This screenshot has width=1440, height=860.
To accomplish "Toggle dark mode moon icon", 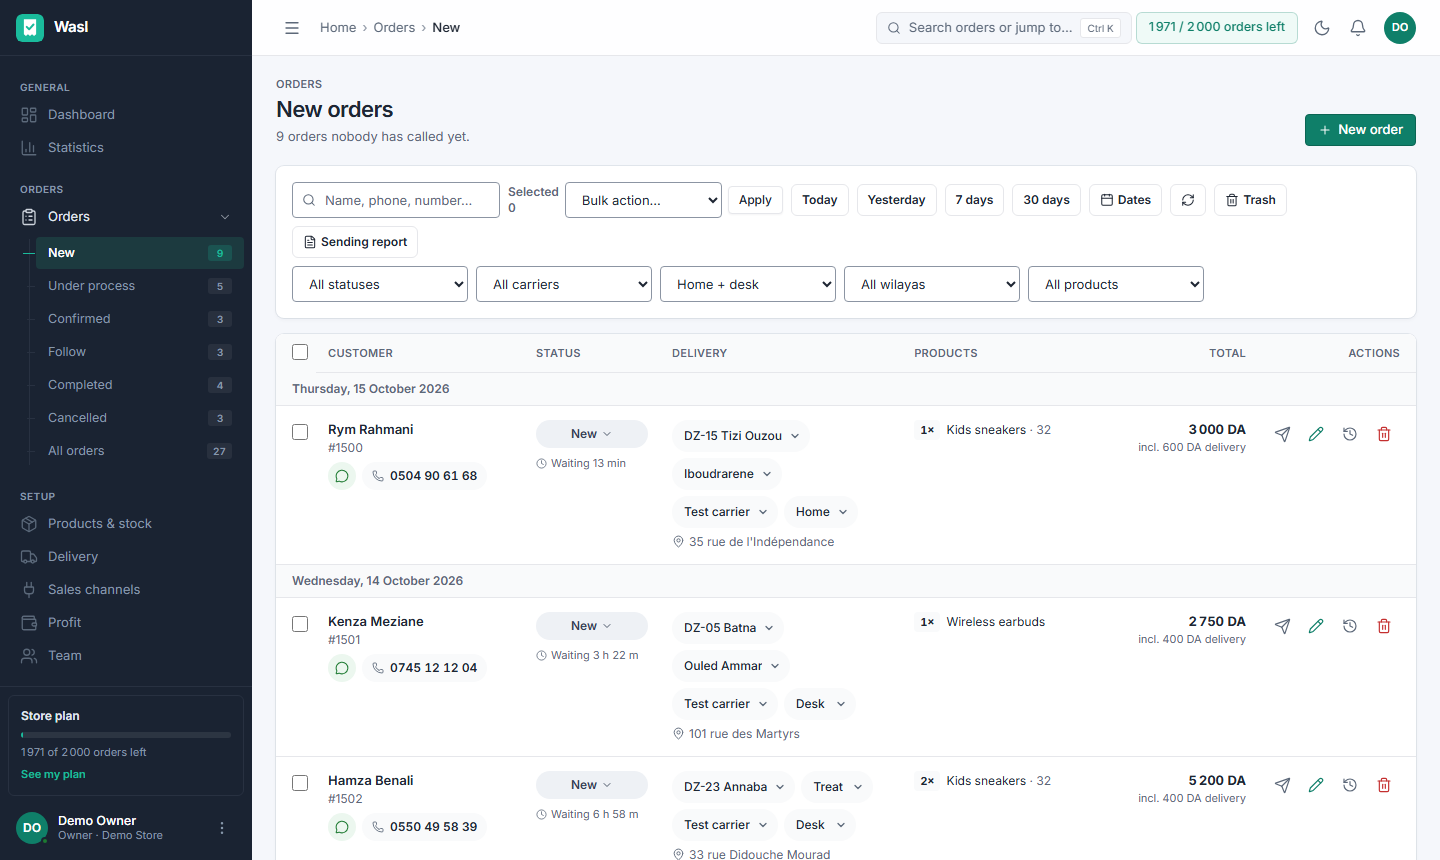I will (x=1322, y=28).
